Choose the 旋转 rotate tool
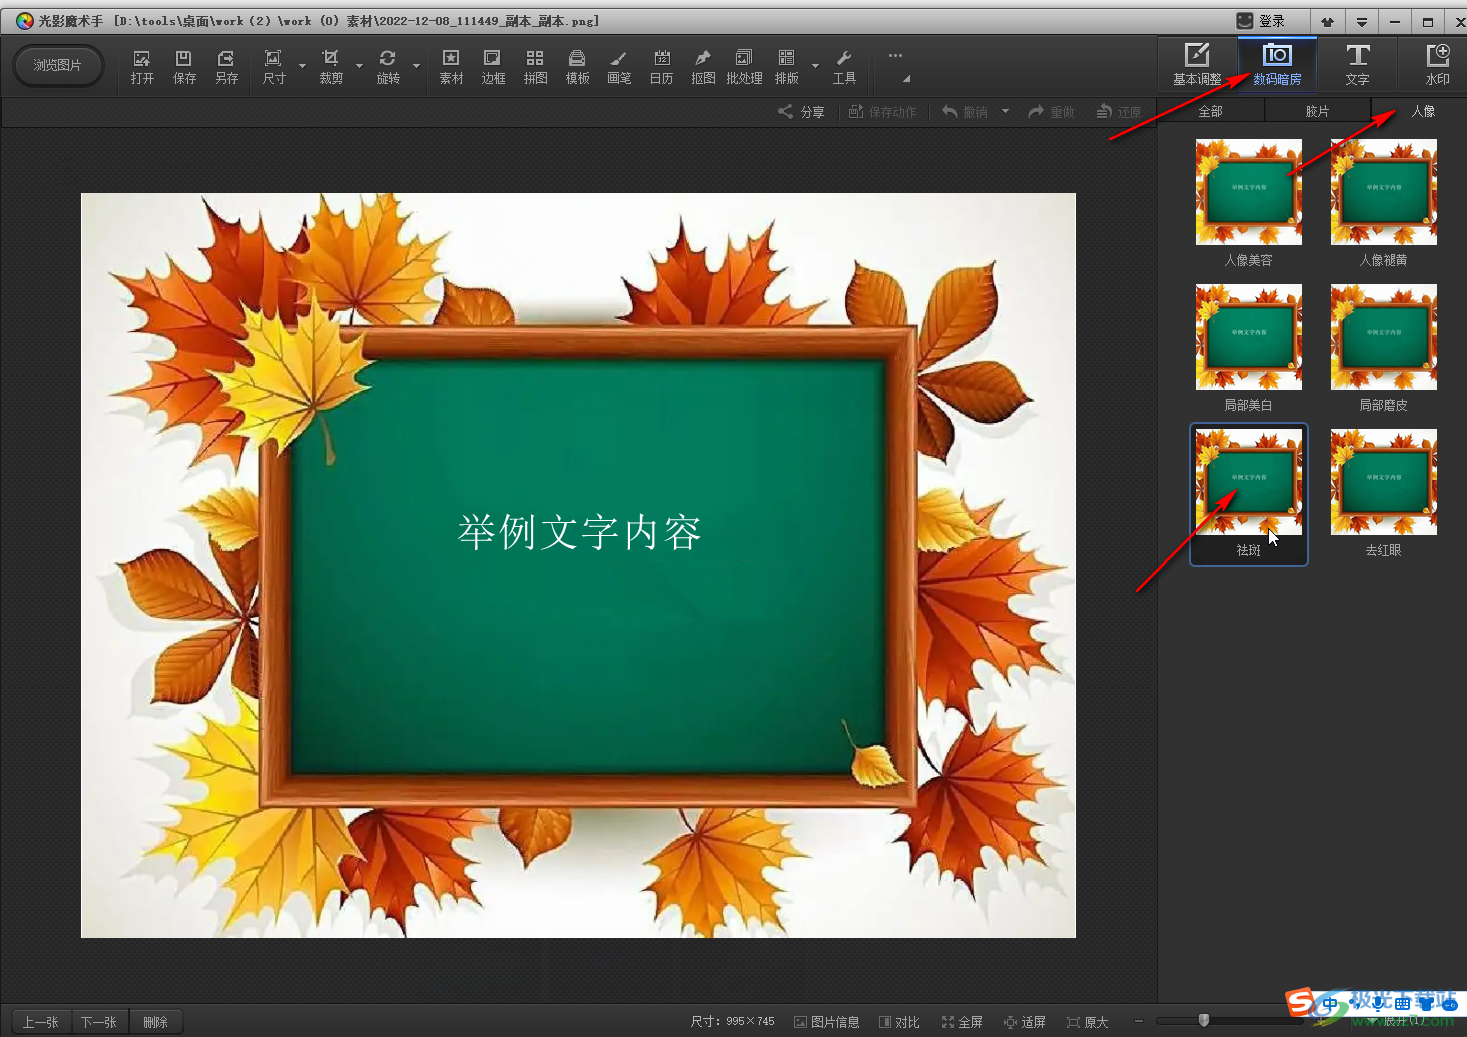 [x=388, y=67]
